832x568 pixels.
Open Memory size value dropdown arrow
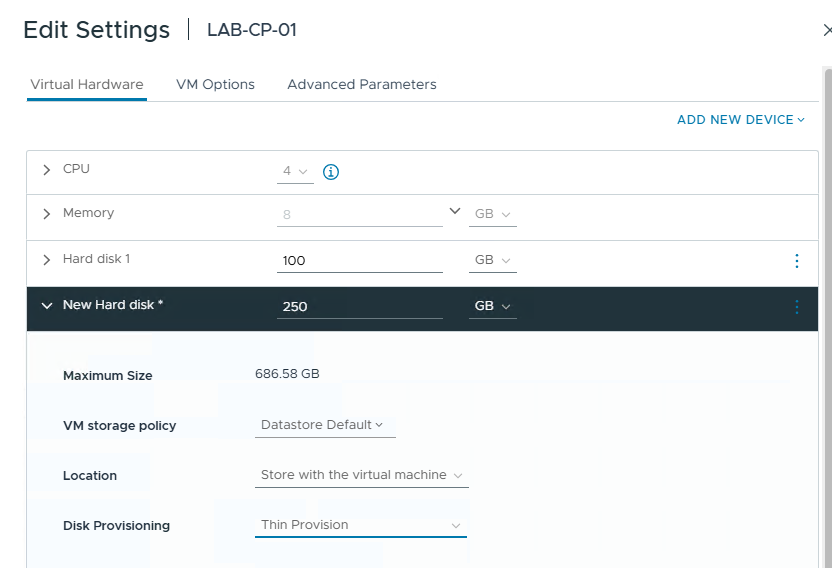point(455,212)
